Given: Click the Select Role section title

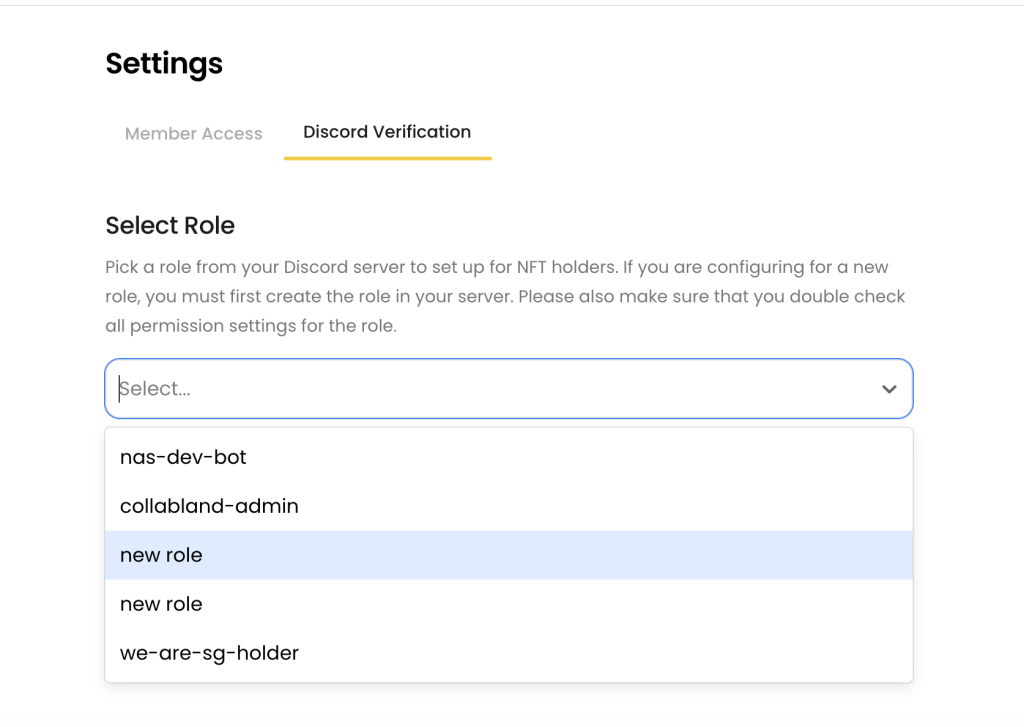Looking at the screenshot, I should click(x=170, y=225).
